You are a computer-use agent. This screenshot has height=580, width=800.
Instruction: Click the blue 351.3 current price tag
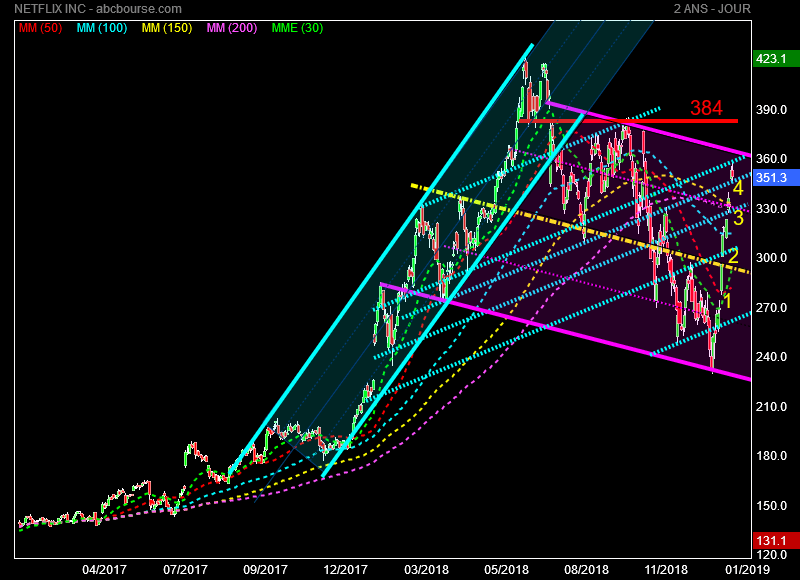tap(776, 178)
